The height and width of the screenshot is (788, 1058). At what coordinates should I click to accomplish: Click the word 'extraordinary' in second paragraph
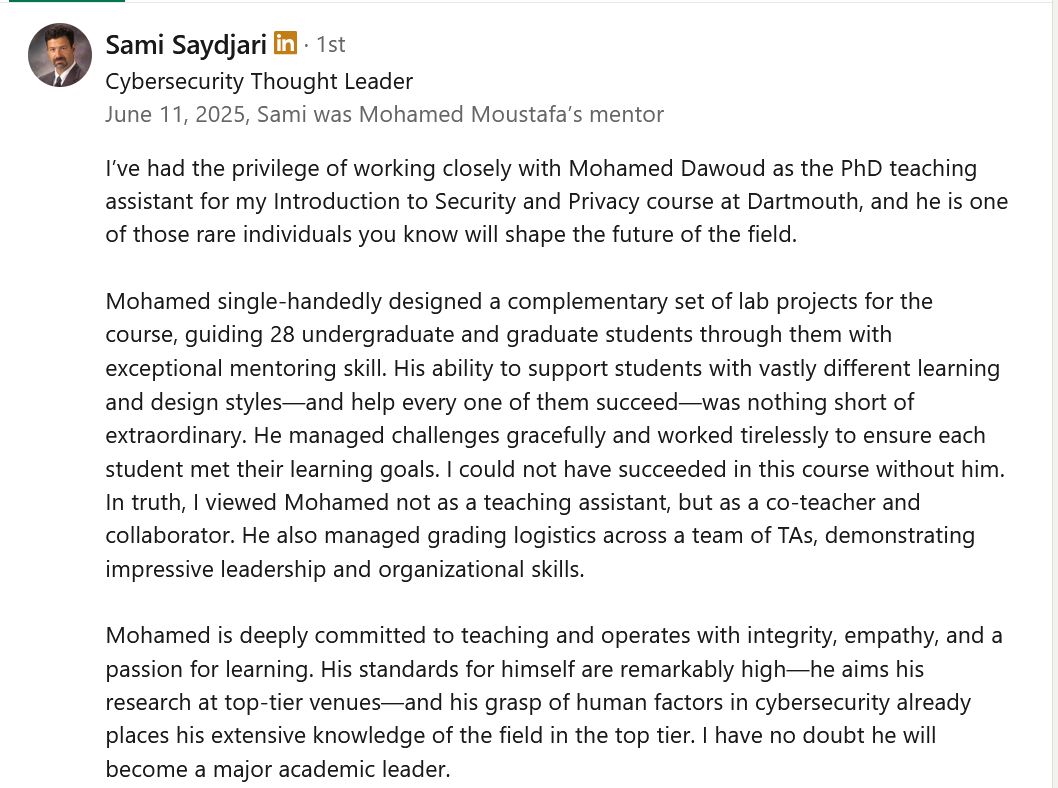pos(174,436)
